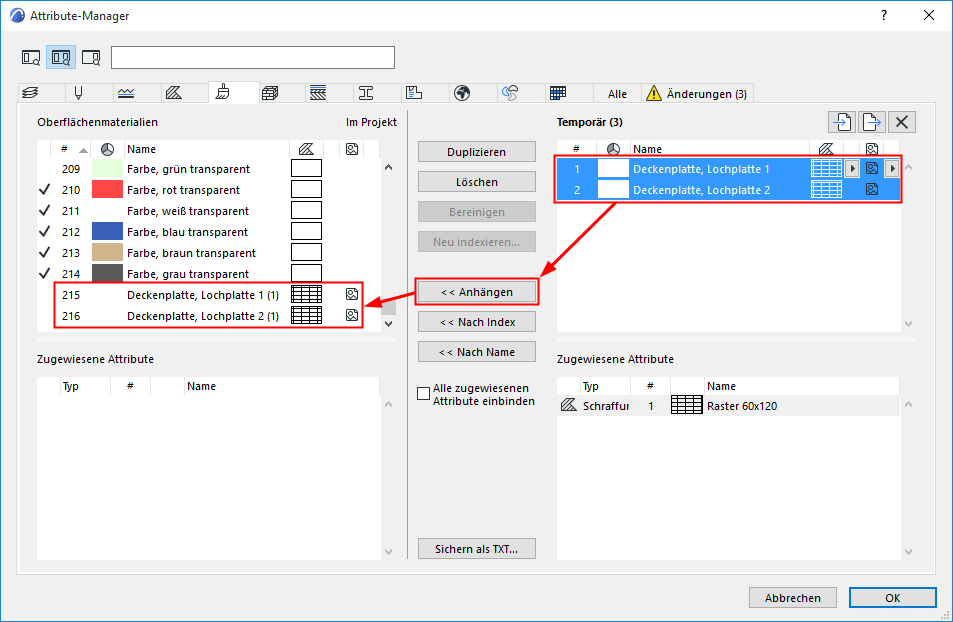The image size is (953, 622).
Task: Open the grid MEP Systems tab icon
Action: (x=558, y=93)
